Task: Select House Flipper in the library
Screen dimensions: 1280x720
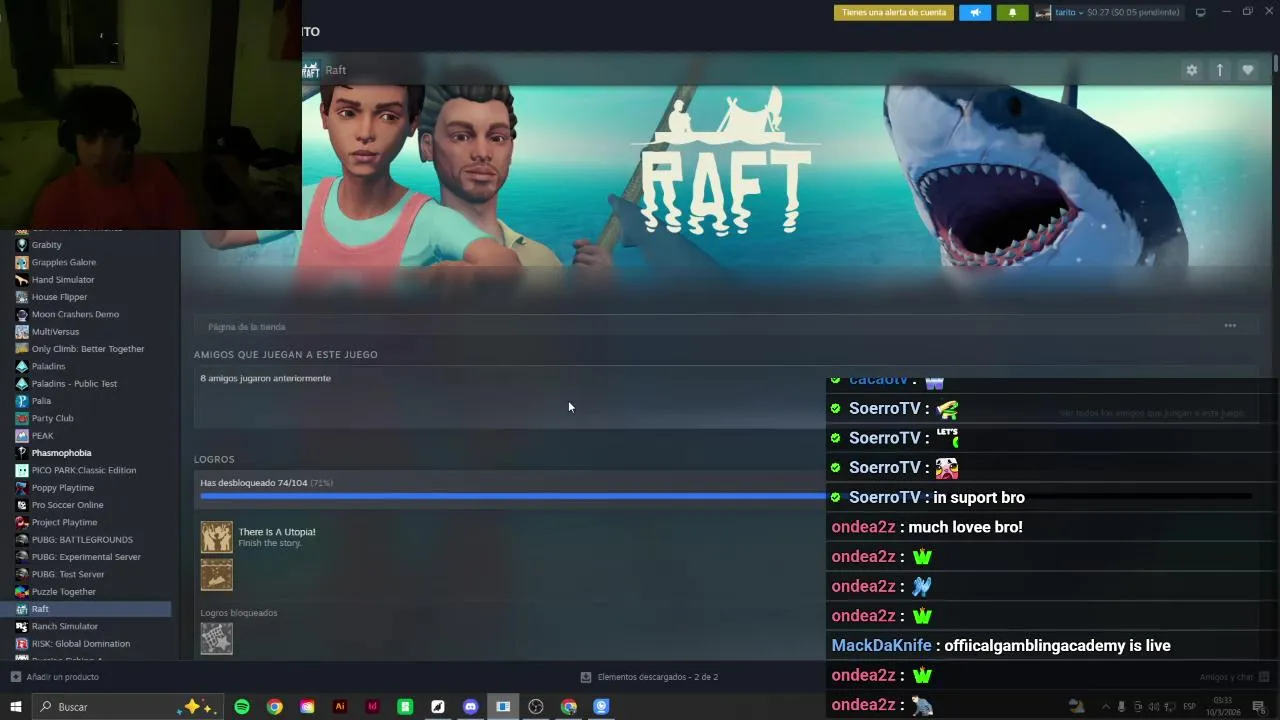Action: point(59,297)
